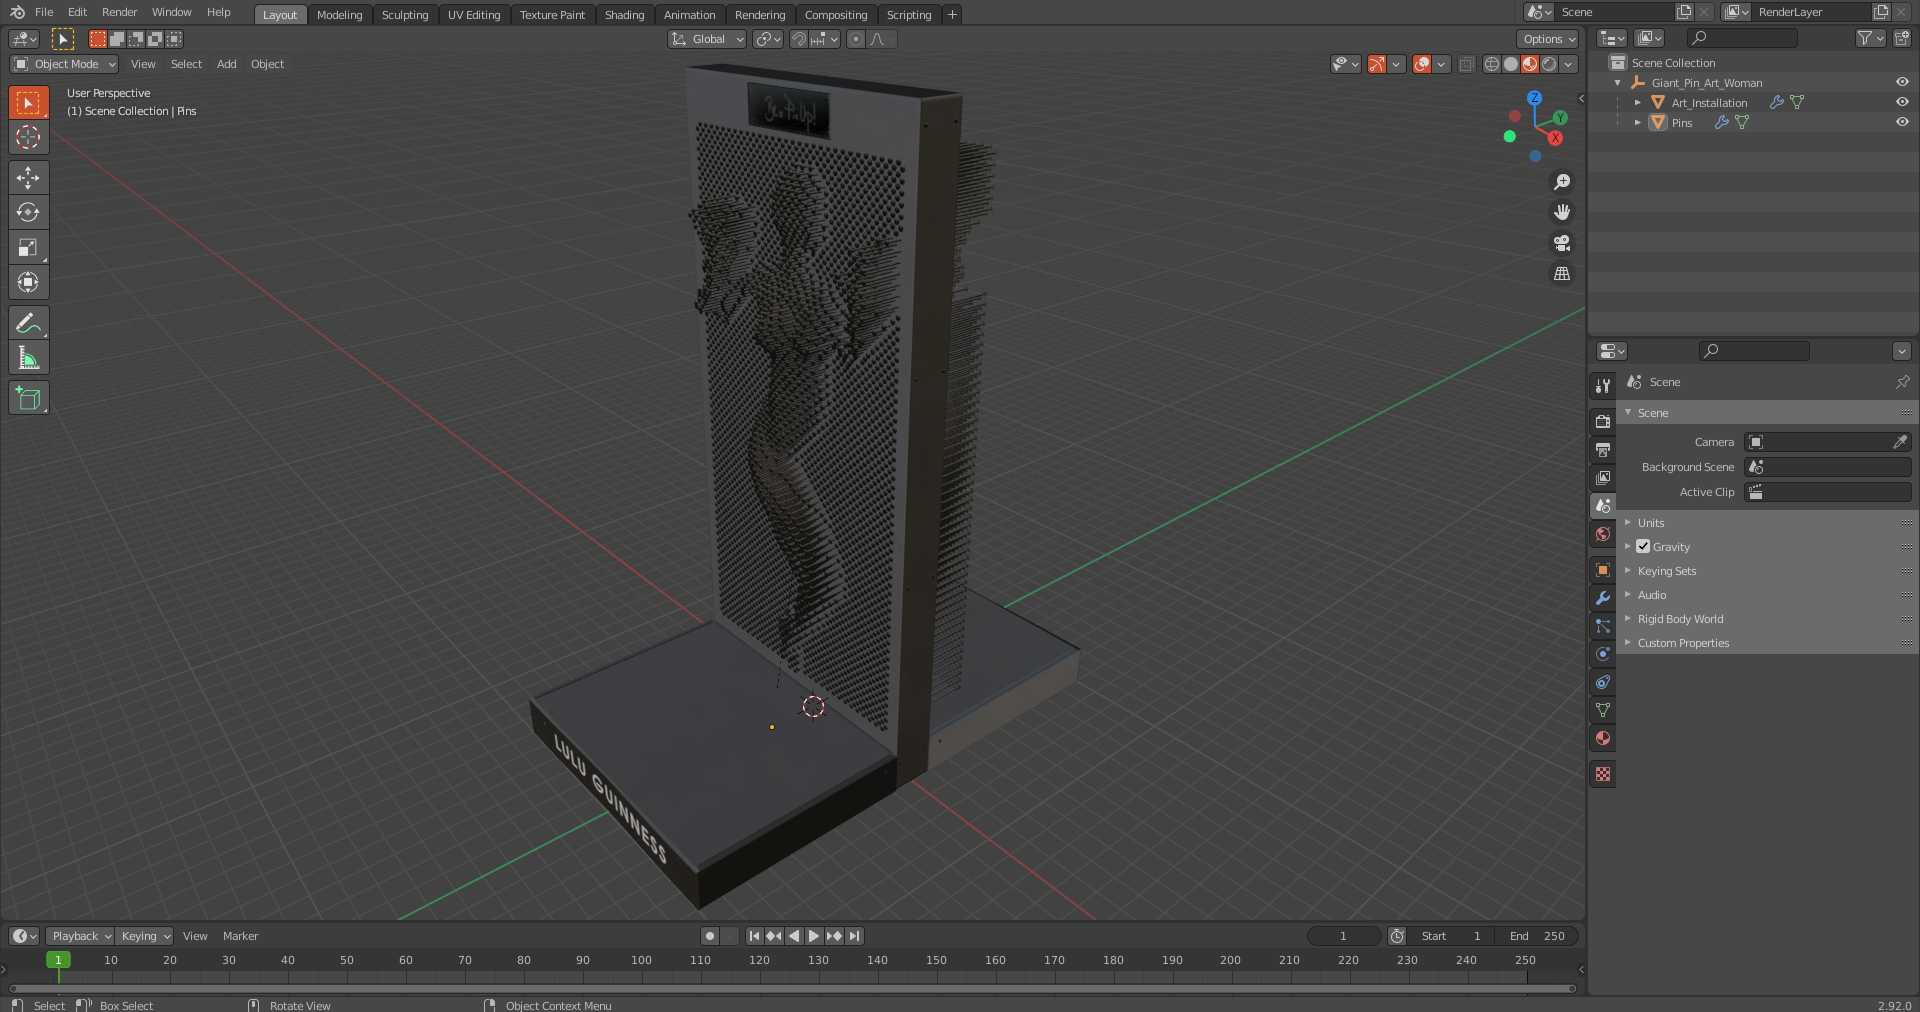Select the Transform tool
This screenshot has width=1920, height=1012.
point(28,282)
